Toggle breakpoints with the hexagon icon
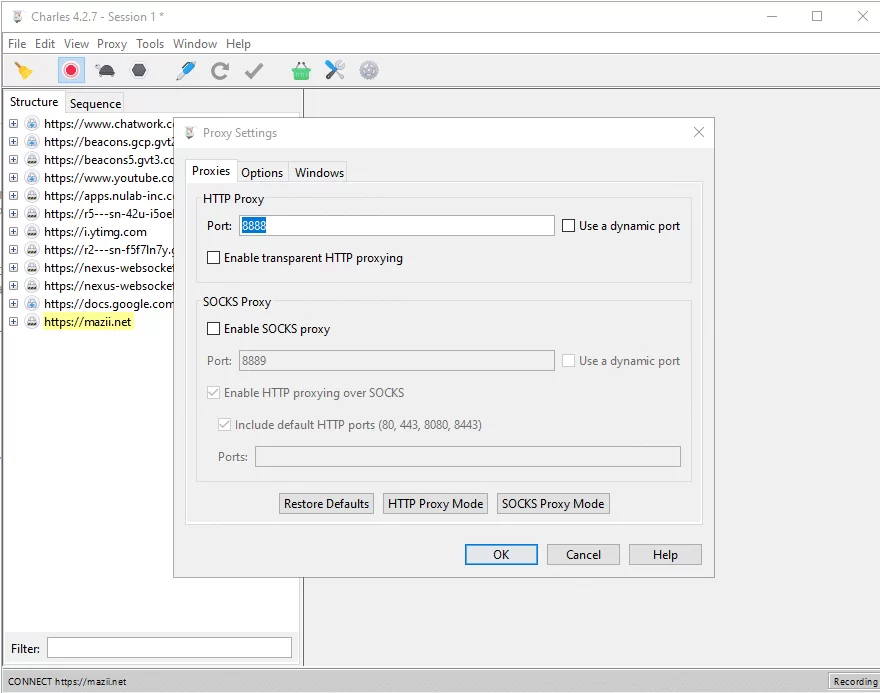Image resolution: width=880 pixels, height=693 pixels. pyautogui.click(x=139, y=70)
